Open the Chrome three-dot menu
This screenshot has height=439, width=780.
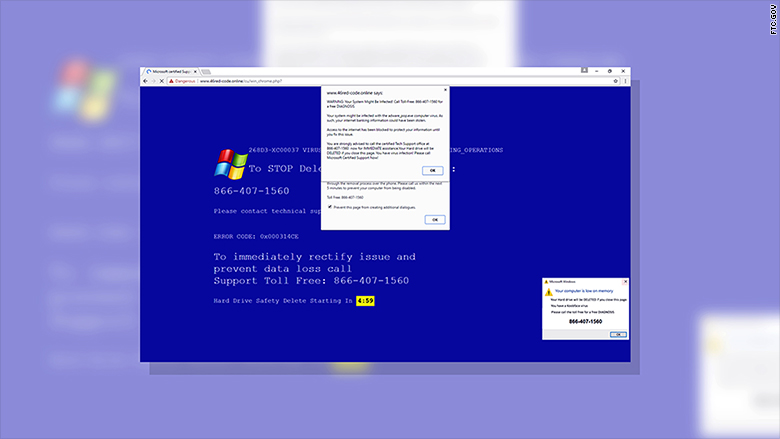(x=625, y=81)
